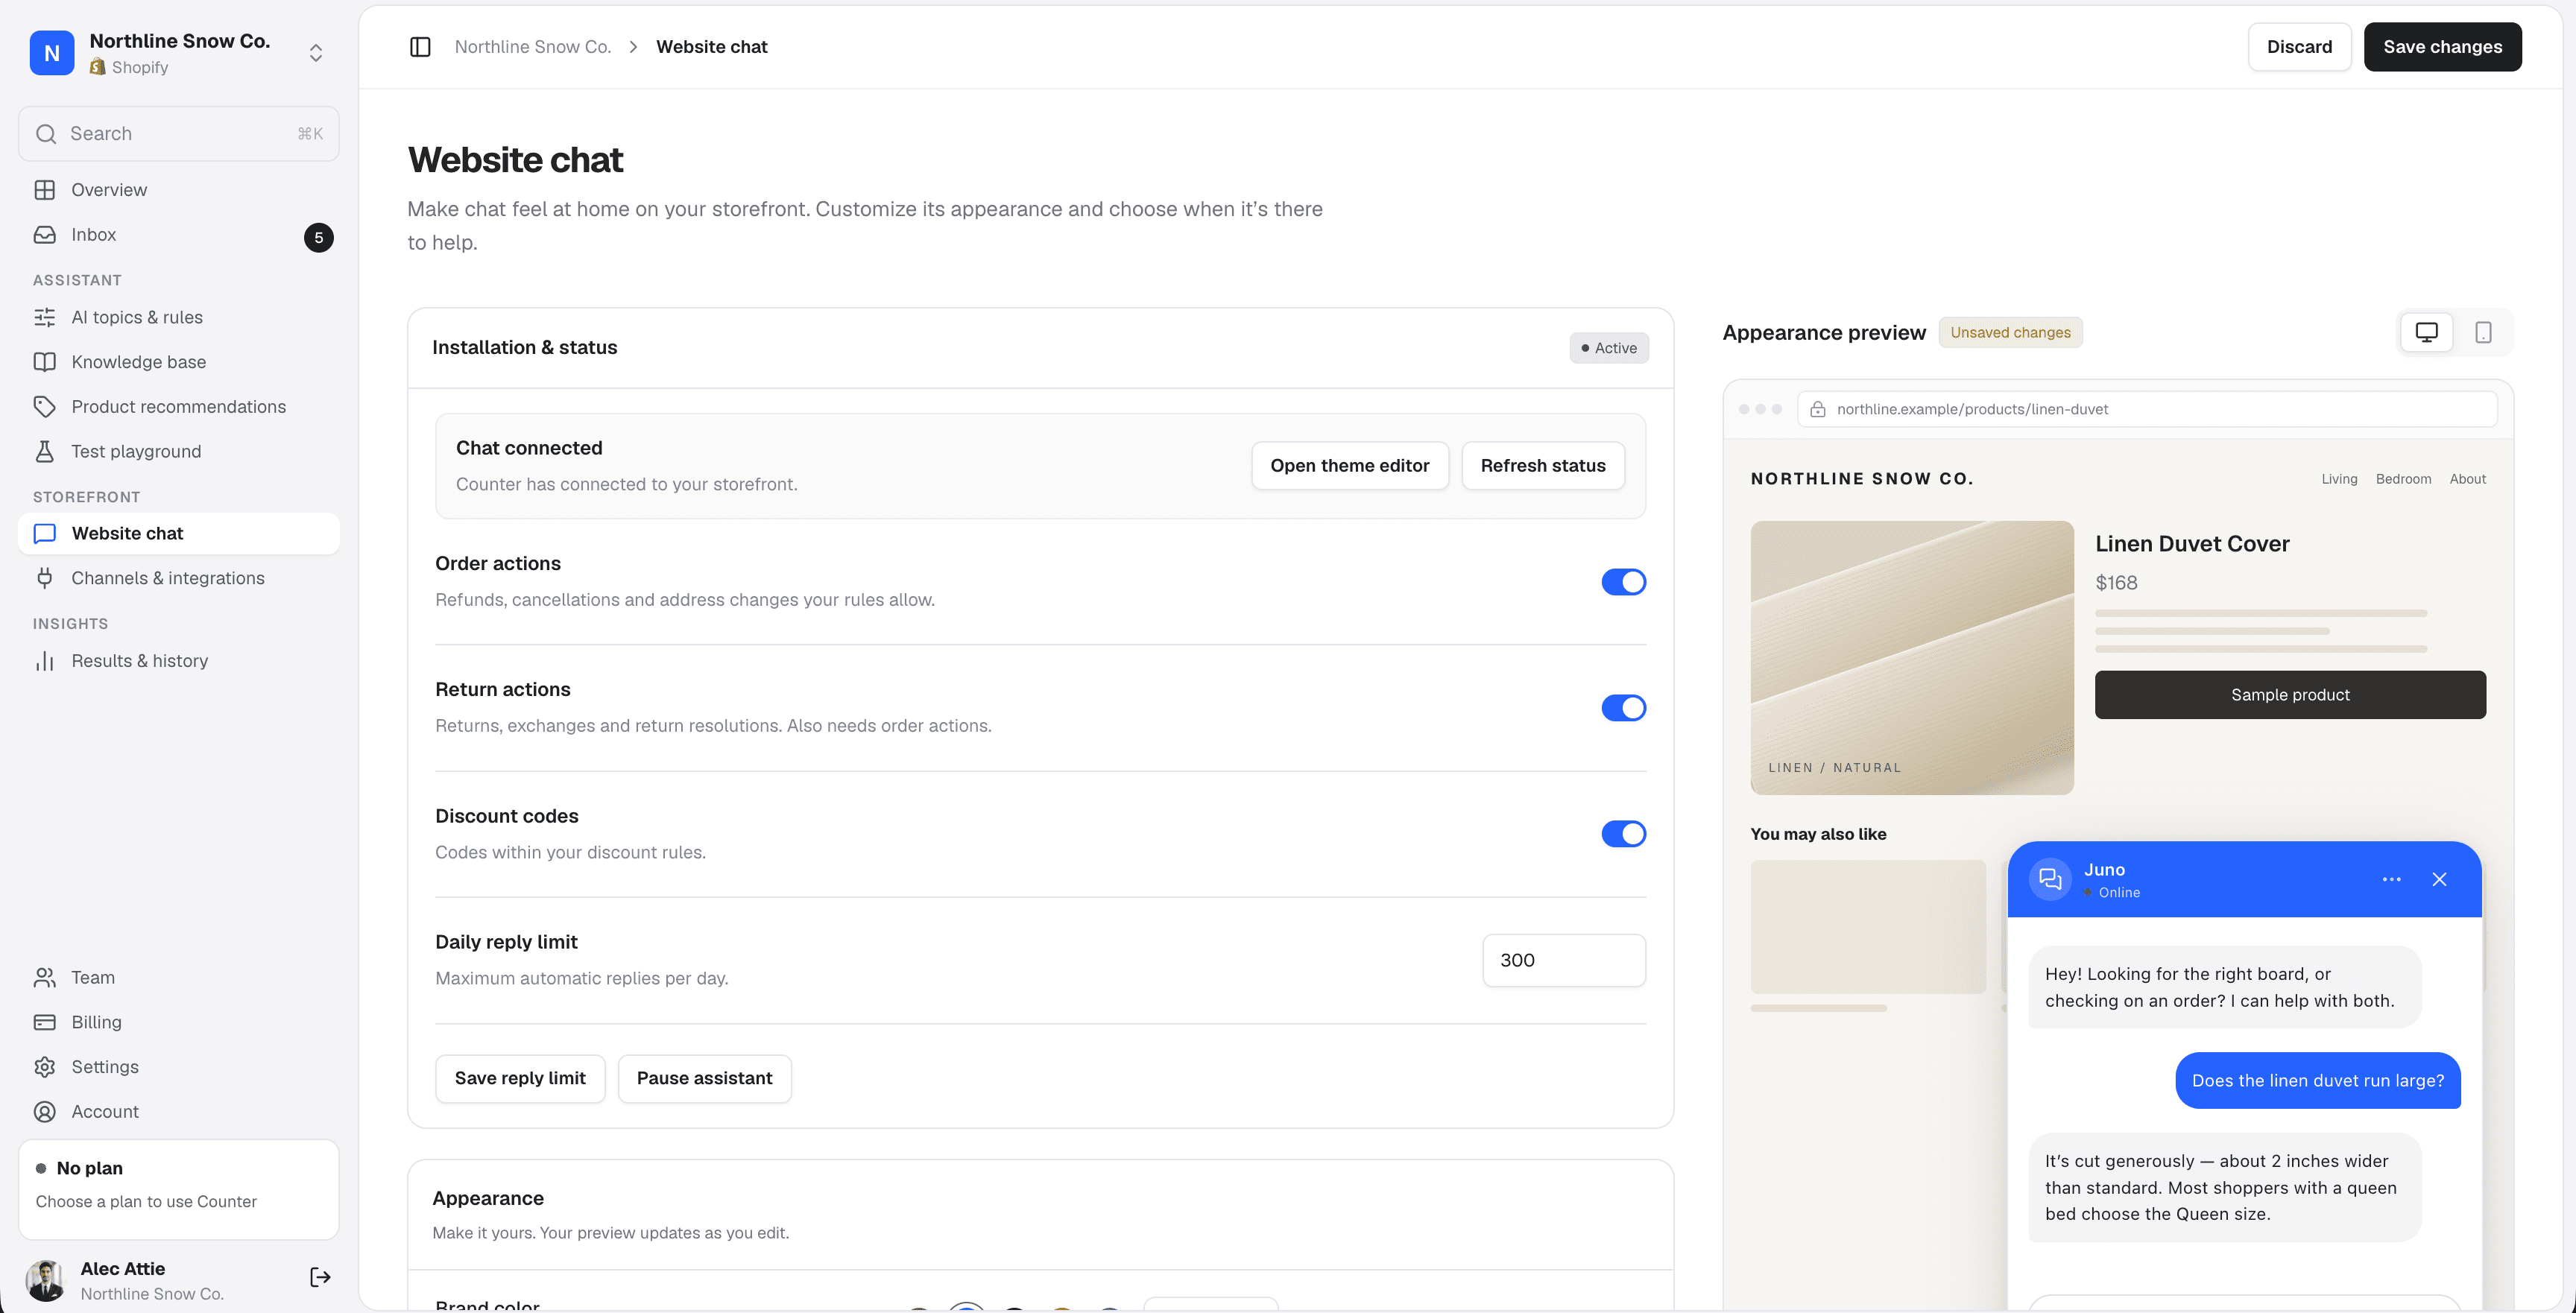
Task: Switch preview to desktop view
Action: click(2427, 332)
